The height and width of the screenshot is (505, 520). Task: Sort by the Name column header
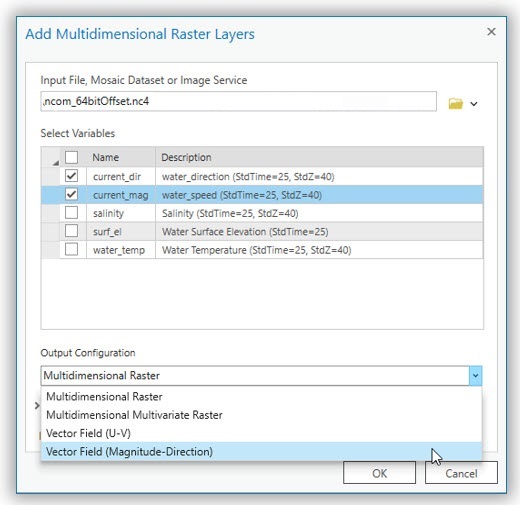point(121,157)
